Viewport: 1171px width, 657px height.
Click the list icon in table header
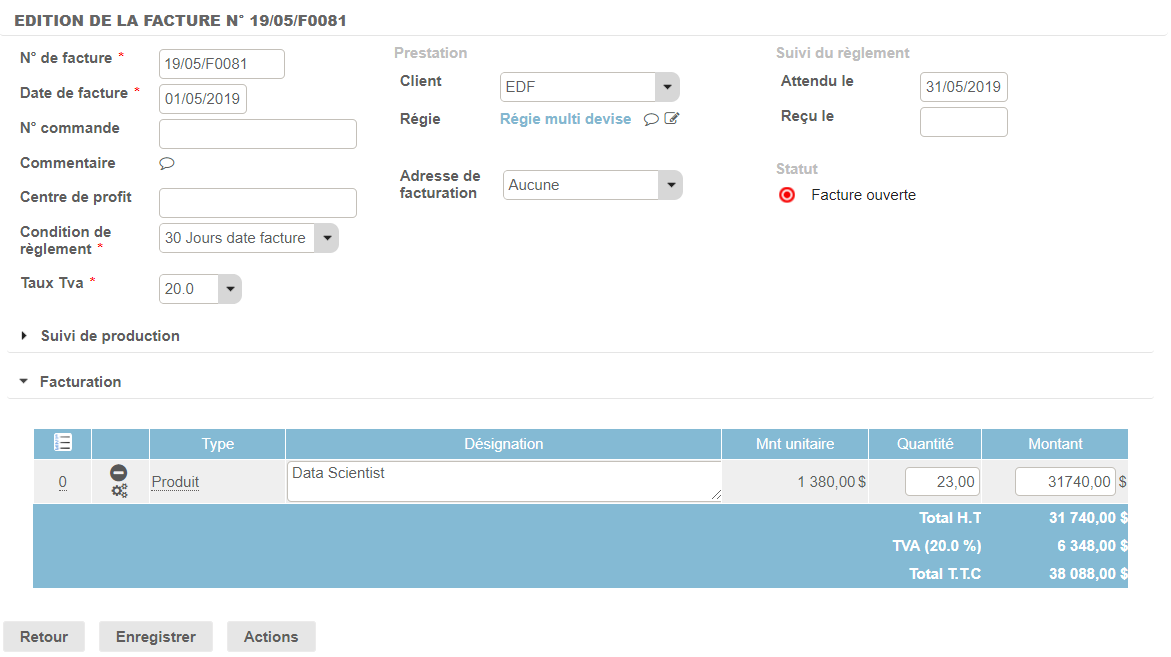point(62,443)
